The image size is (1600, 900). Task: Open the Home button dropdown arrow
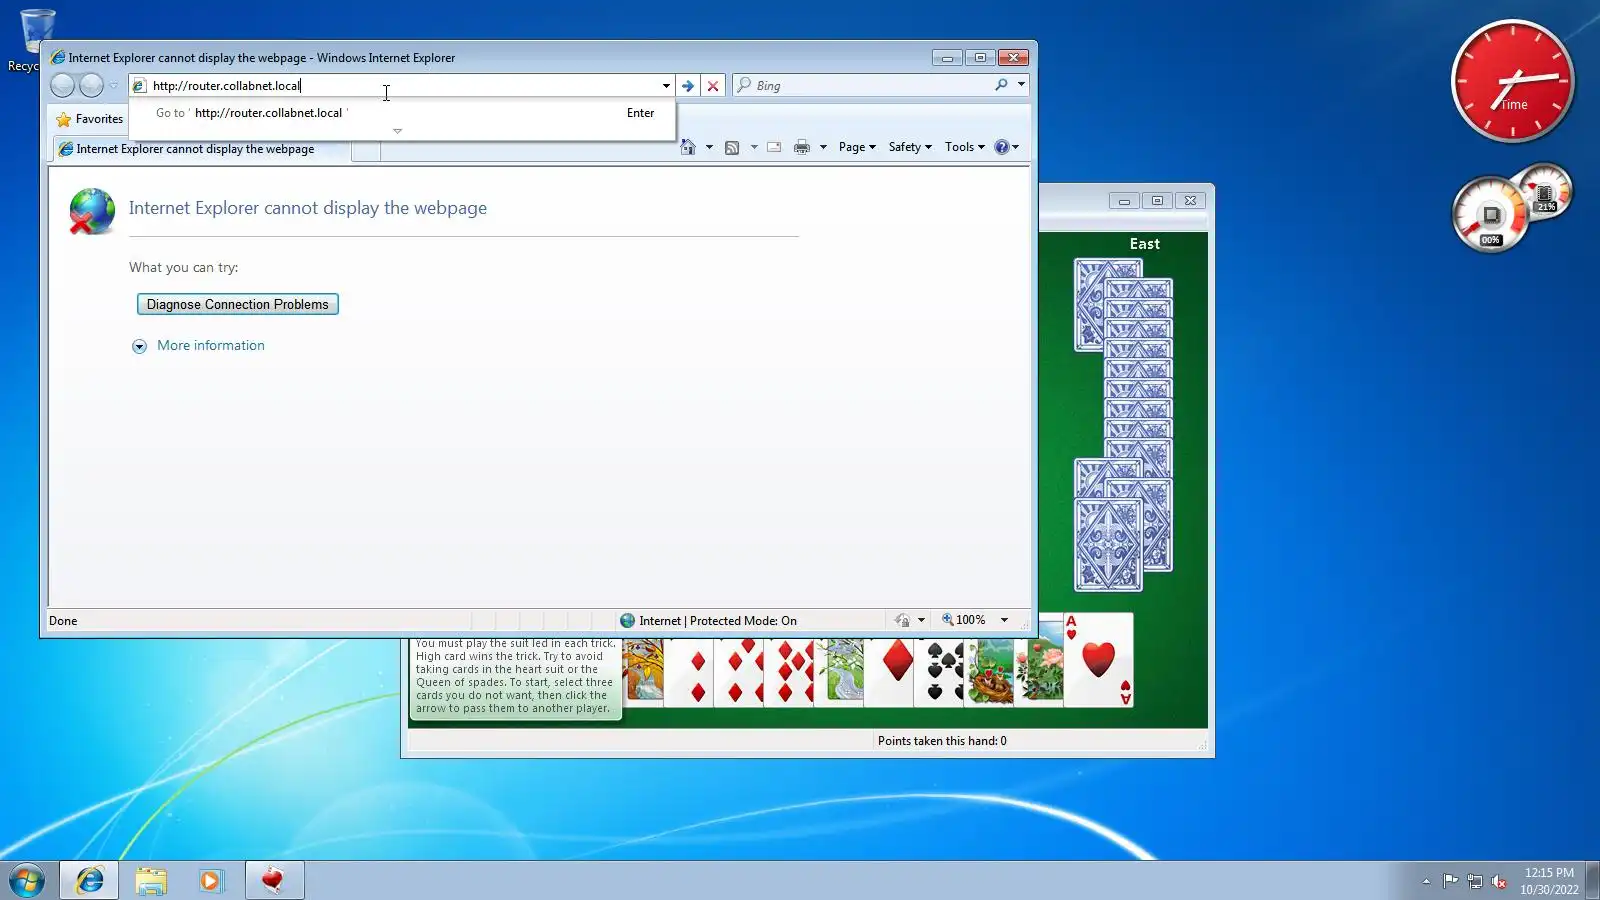709,147
